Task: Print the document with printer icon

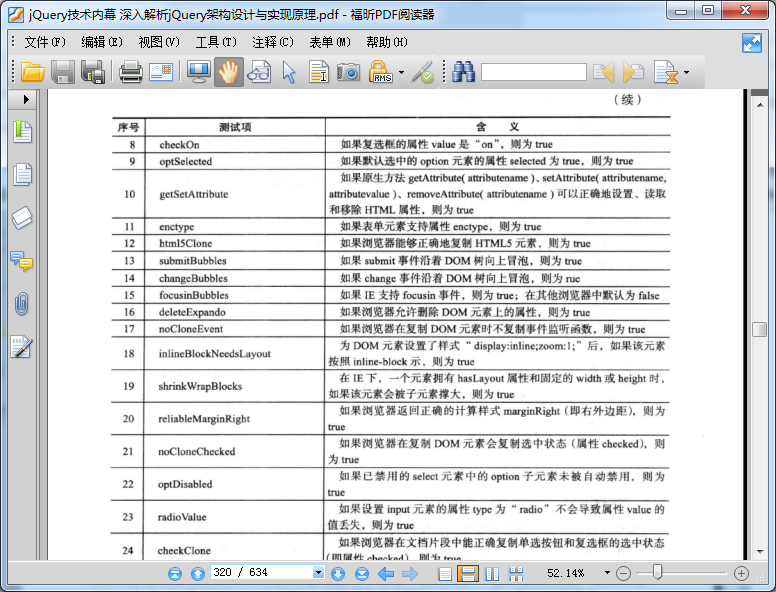Action: (x=131, y=72)
